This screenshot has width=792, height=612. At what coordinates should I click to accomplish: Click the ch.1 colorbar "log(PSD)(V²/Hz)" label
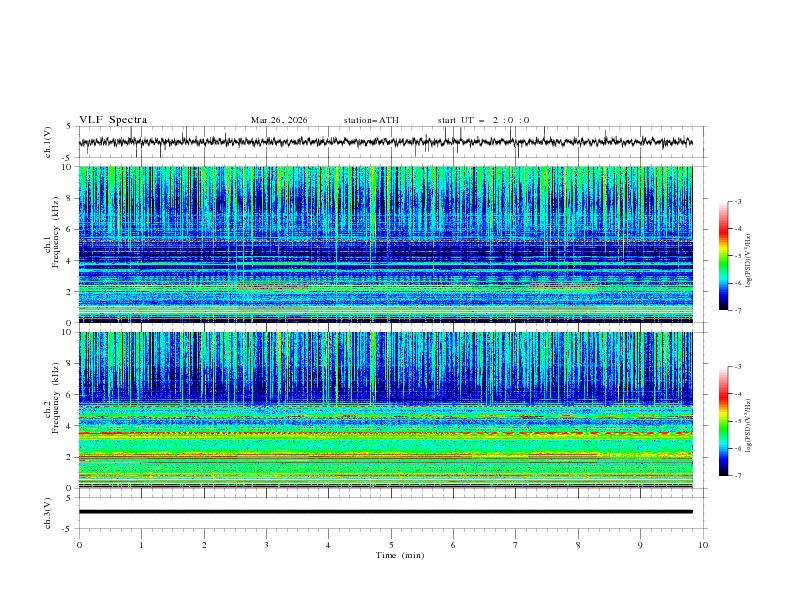pyautogui.click(x=749, y=262)
